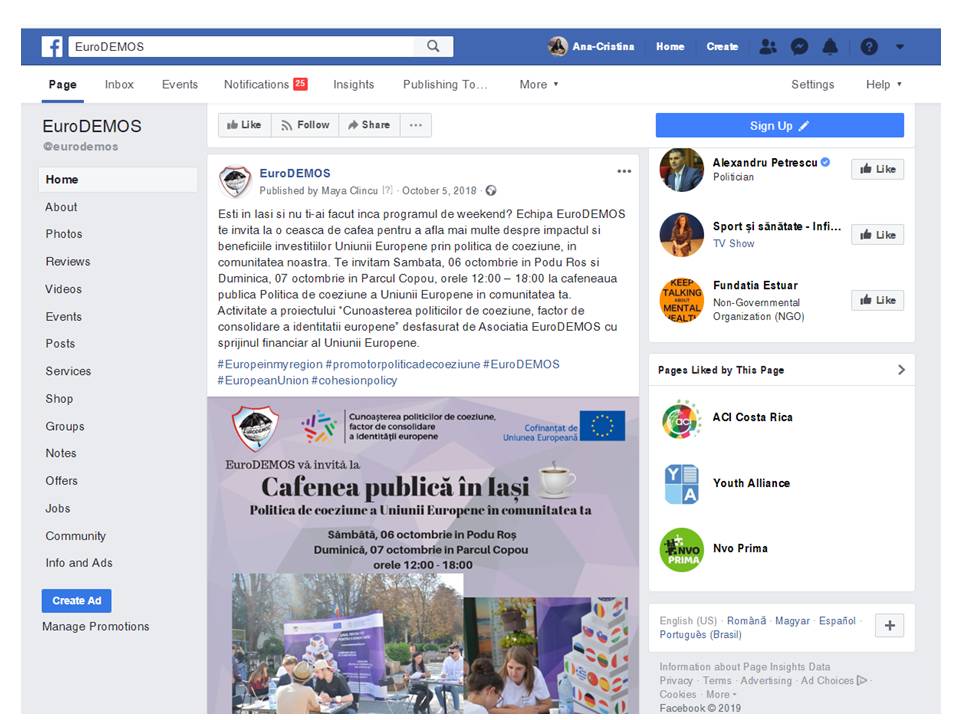Expand the footer More links

[721, 694]
